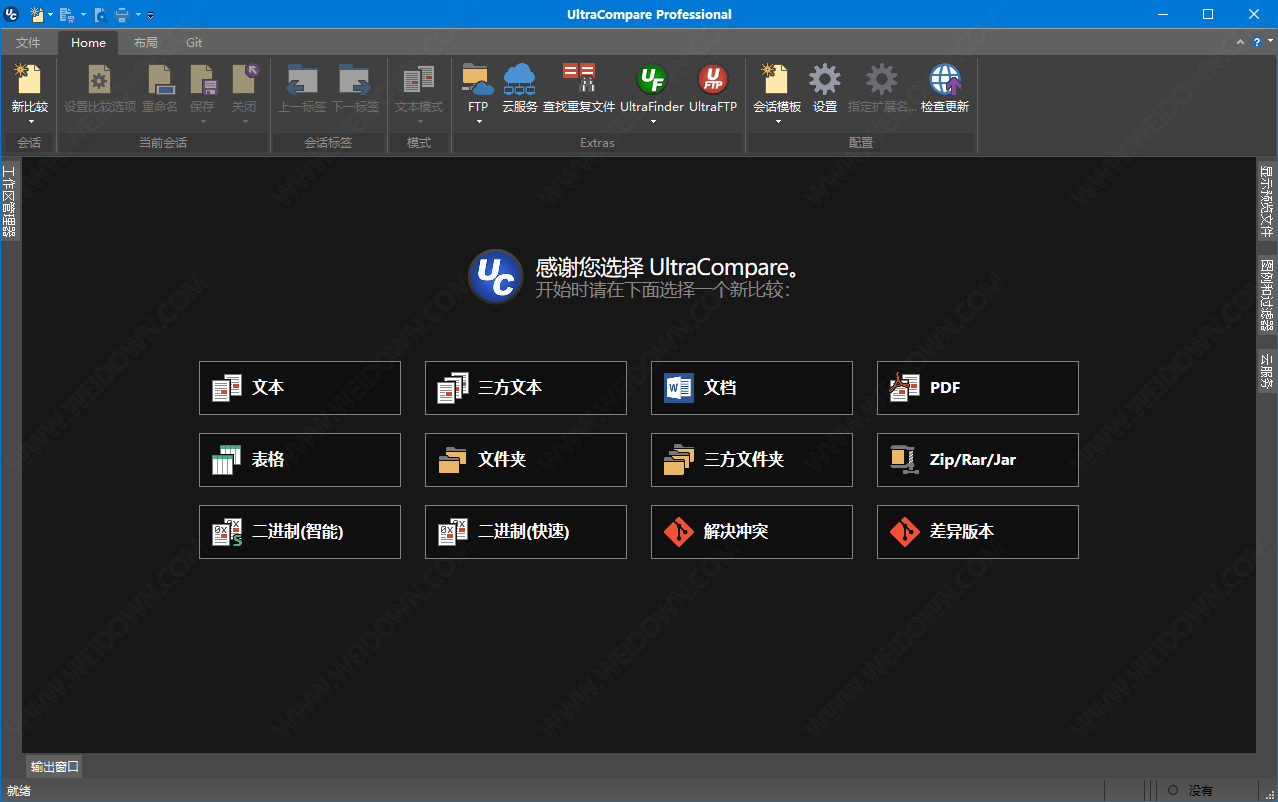This screenshot has width=1278, height=802.
Task: Click the New Compare (新比较) ribbon icon
Action: [29, 80]
